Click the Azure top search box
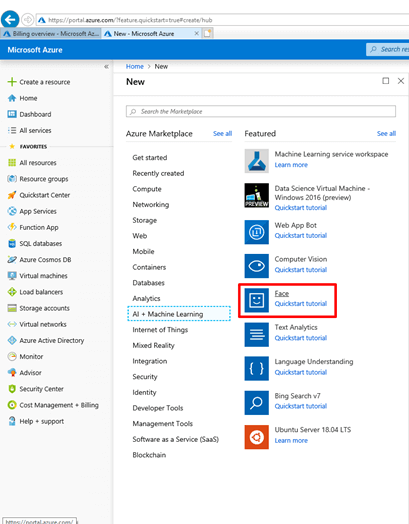The width and height of the screenshot is (409, 524). click(388, 49)
